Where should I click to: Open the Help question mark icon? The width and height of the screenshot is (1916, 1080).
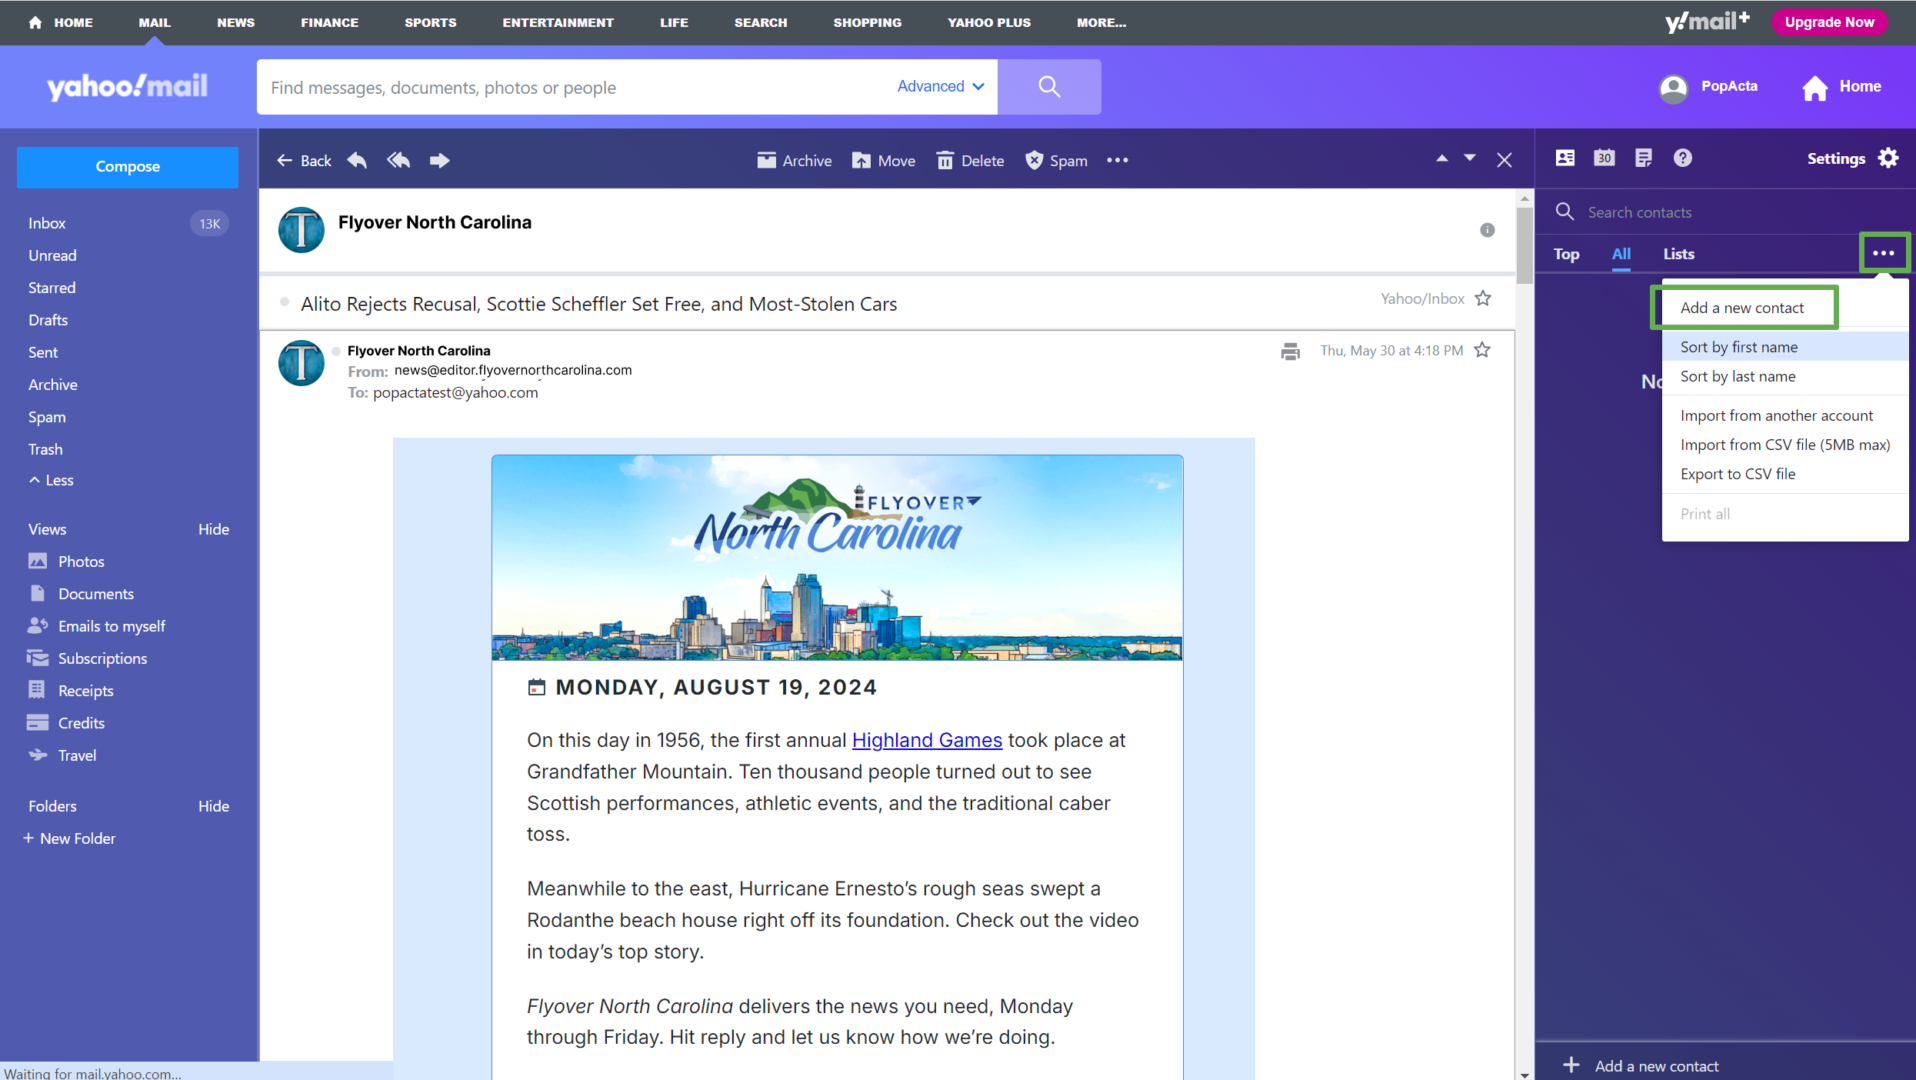pyautogui.click(x=1682, y=158)
